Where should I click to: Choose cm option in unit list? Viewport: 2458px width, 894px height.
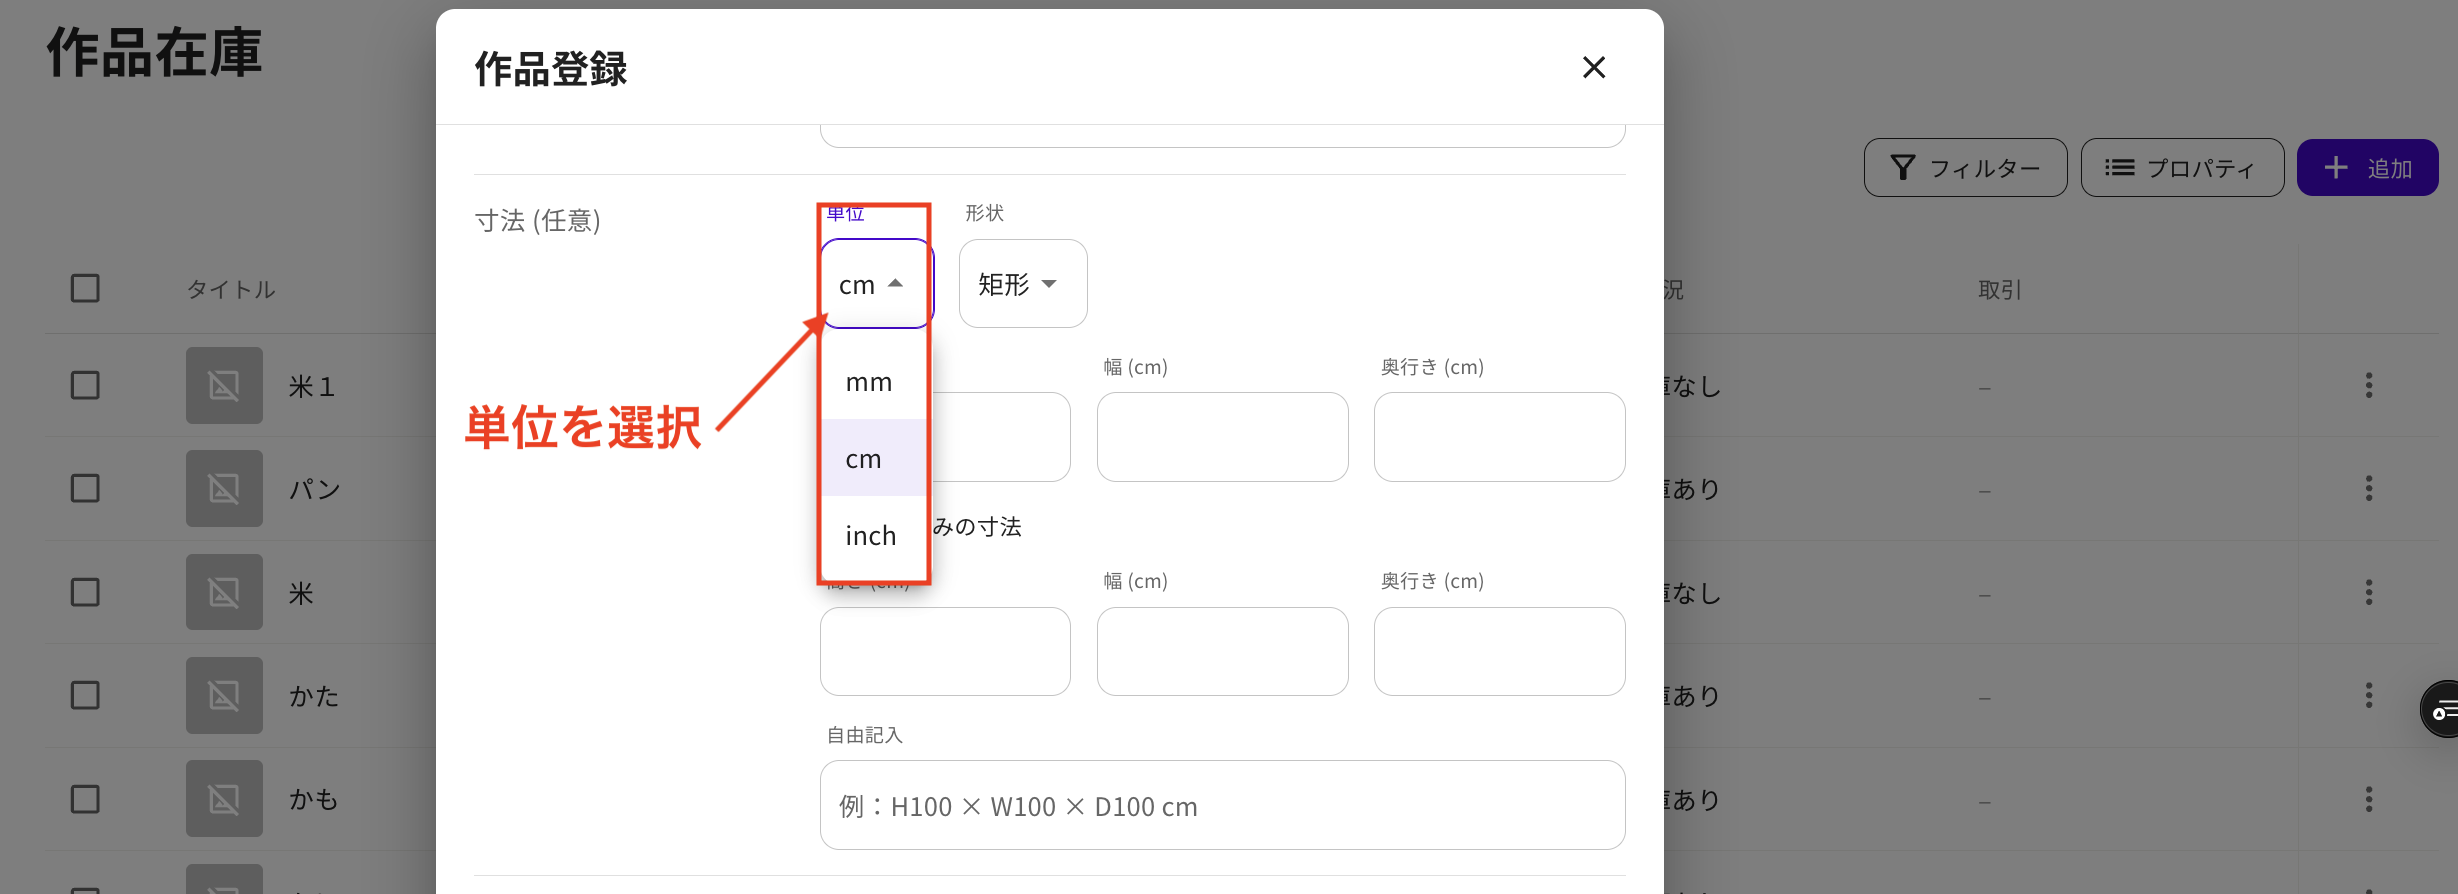[x=865, y=459]
